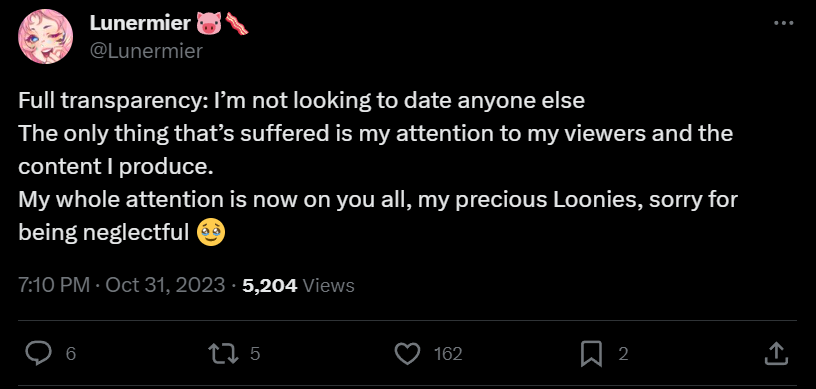Click the Oct 31, 2023 date
Viewport: 816px width, 389px height.
(x=165, y=285)
